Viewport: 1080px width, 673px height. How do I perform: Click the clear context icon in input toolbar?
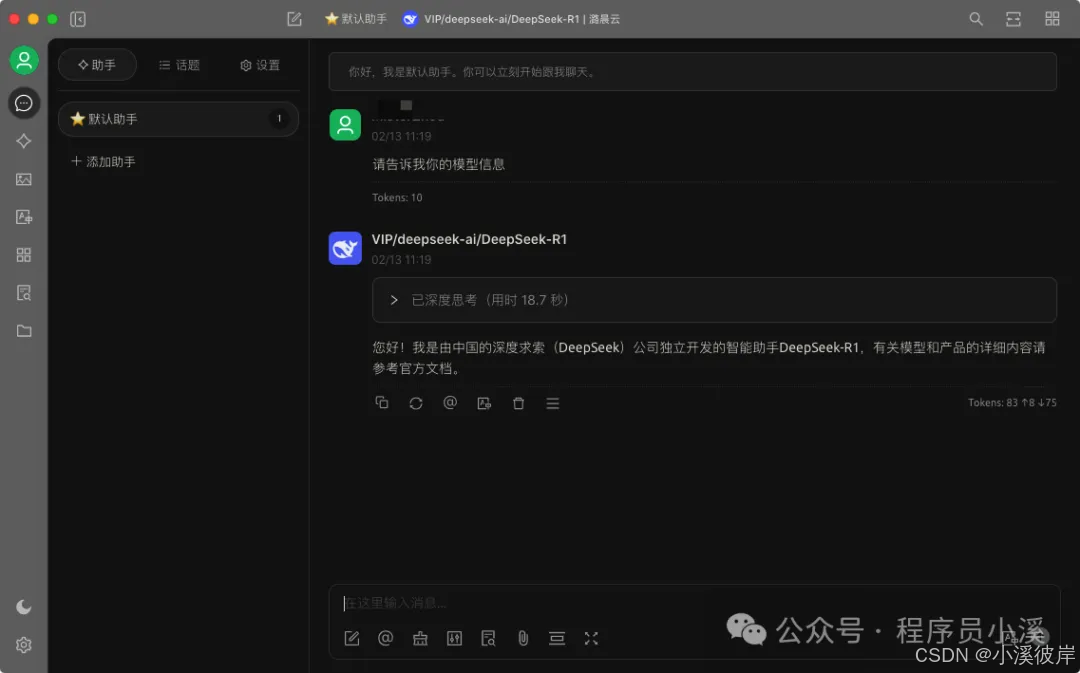(557, 639)
